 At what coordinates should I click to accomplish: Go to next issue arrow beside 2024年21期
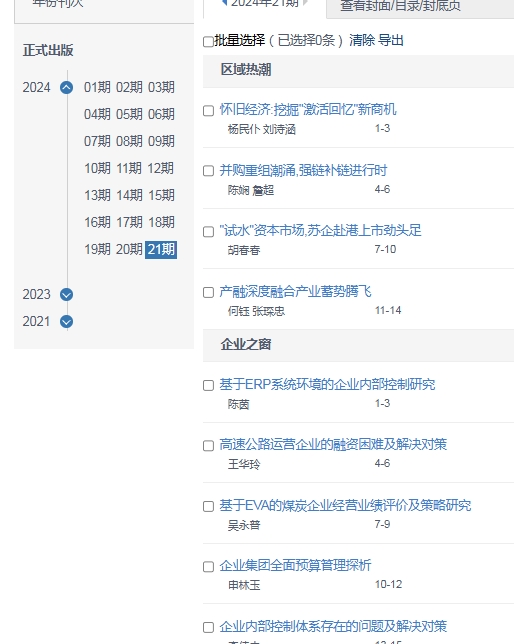pos(305,2)
